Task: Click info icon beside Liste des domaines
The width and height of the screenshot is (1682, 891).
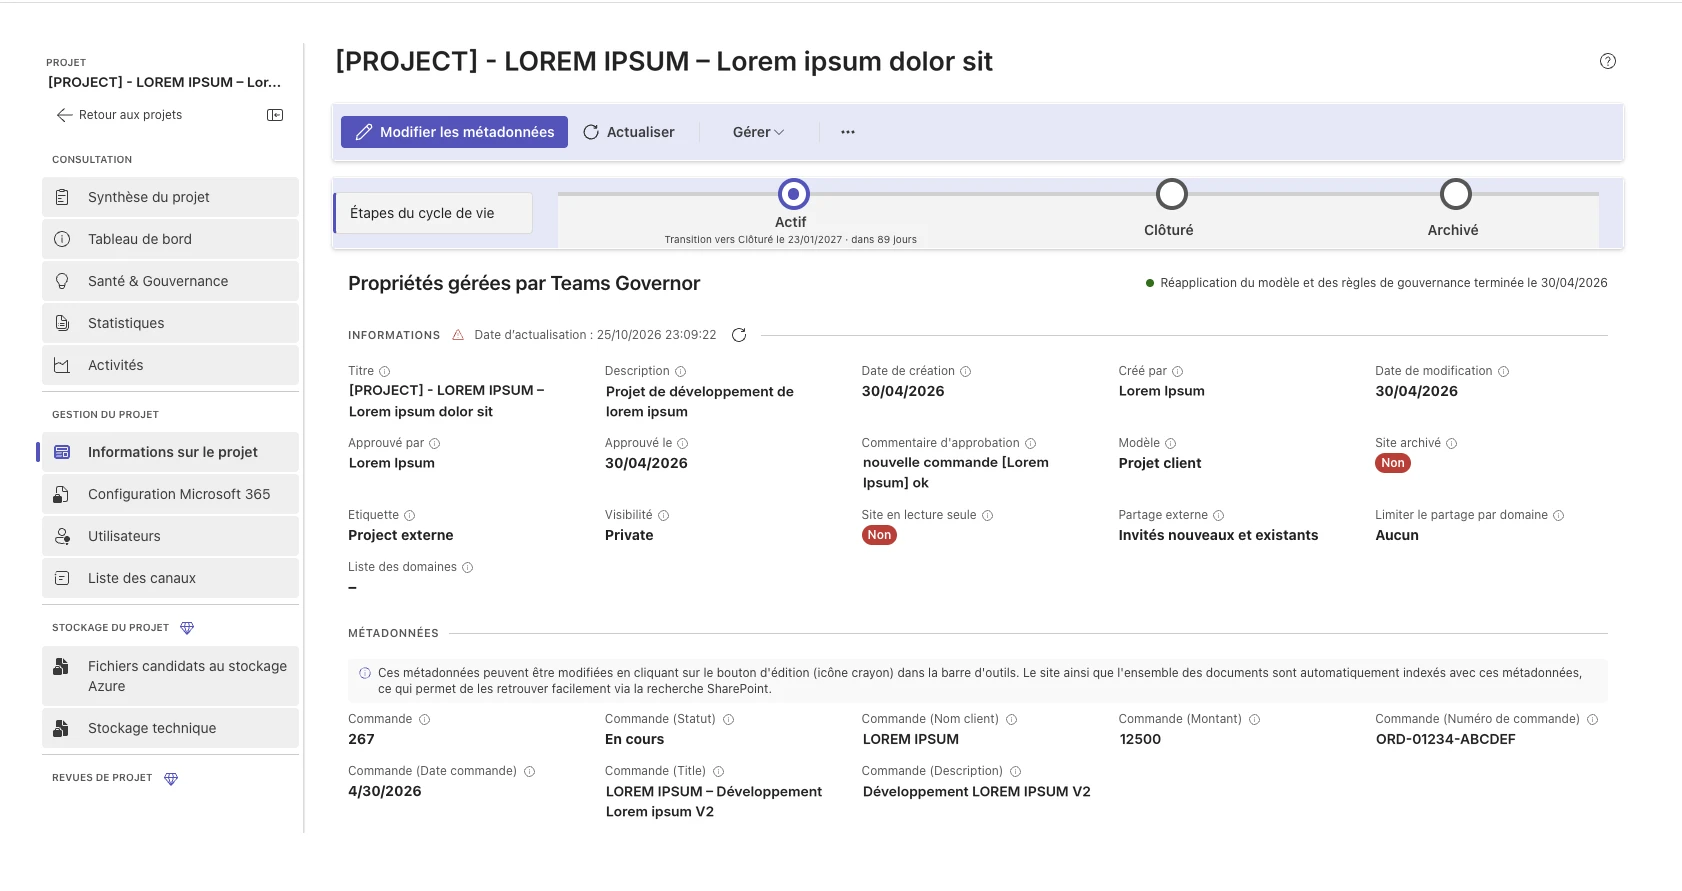Action: click(468, 567)
